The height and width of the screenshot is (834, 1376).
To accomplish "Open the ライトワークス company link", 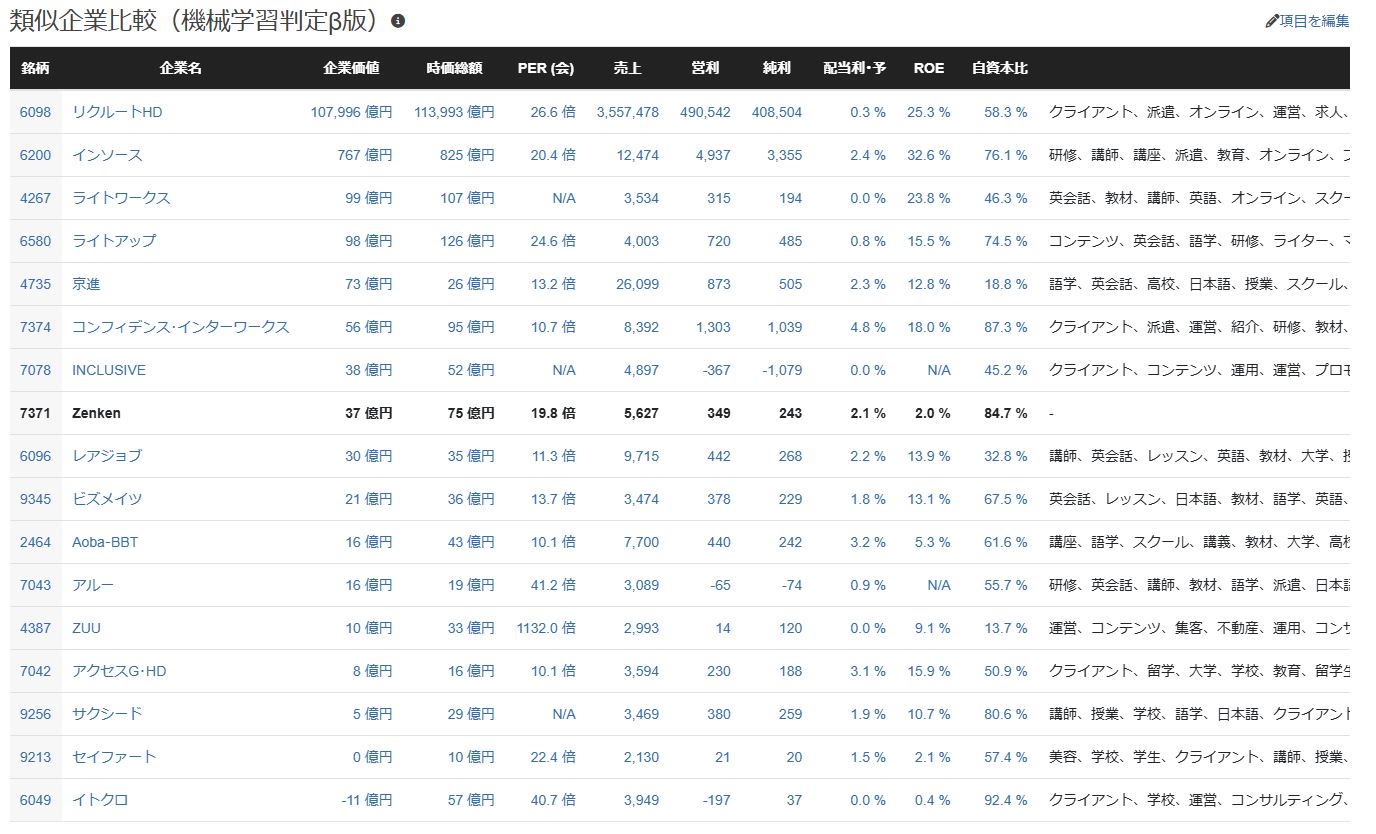I will point(121,198).
